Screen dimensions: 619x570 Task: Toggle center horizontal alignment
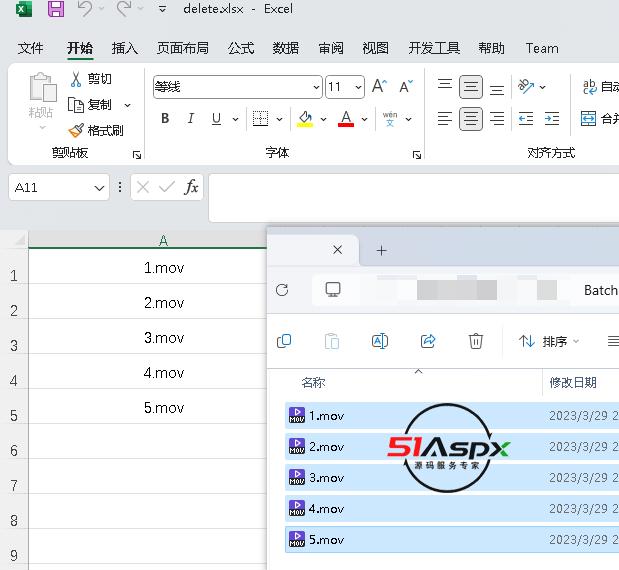pyautogui.click(x=471, y=119)
